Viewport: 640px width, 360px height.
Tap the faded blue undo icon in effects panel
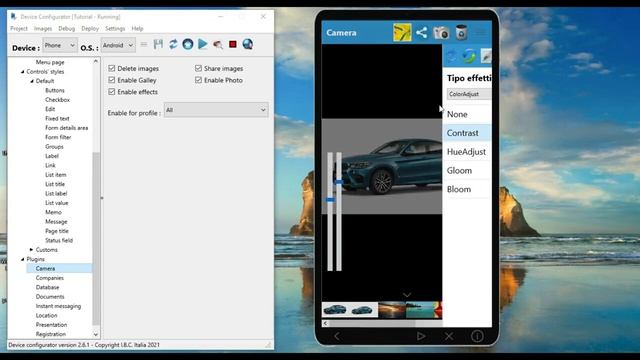tap(452, 56)
